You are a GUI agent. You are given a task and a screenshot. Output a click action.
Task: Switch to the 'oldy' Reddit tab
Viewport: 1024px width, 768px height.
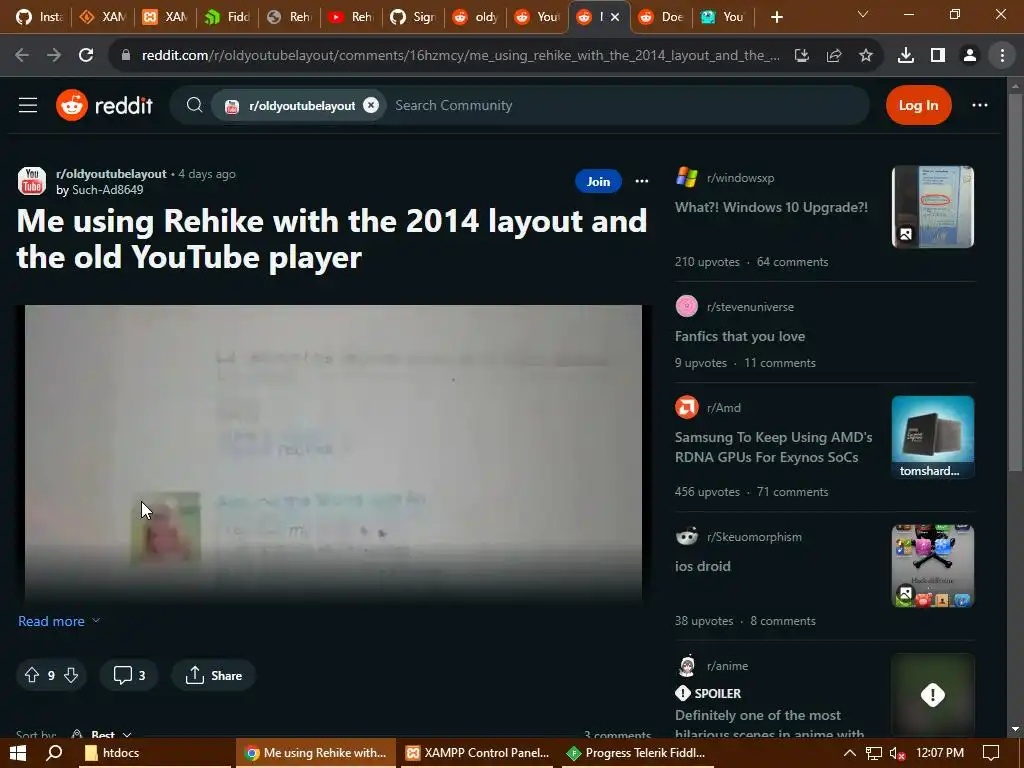click(475, 17)
